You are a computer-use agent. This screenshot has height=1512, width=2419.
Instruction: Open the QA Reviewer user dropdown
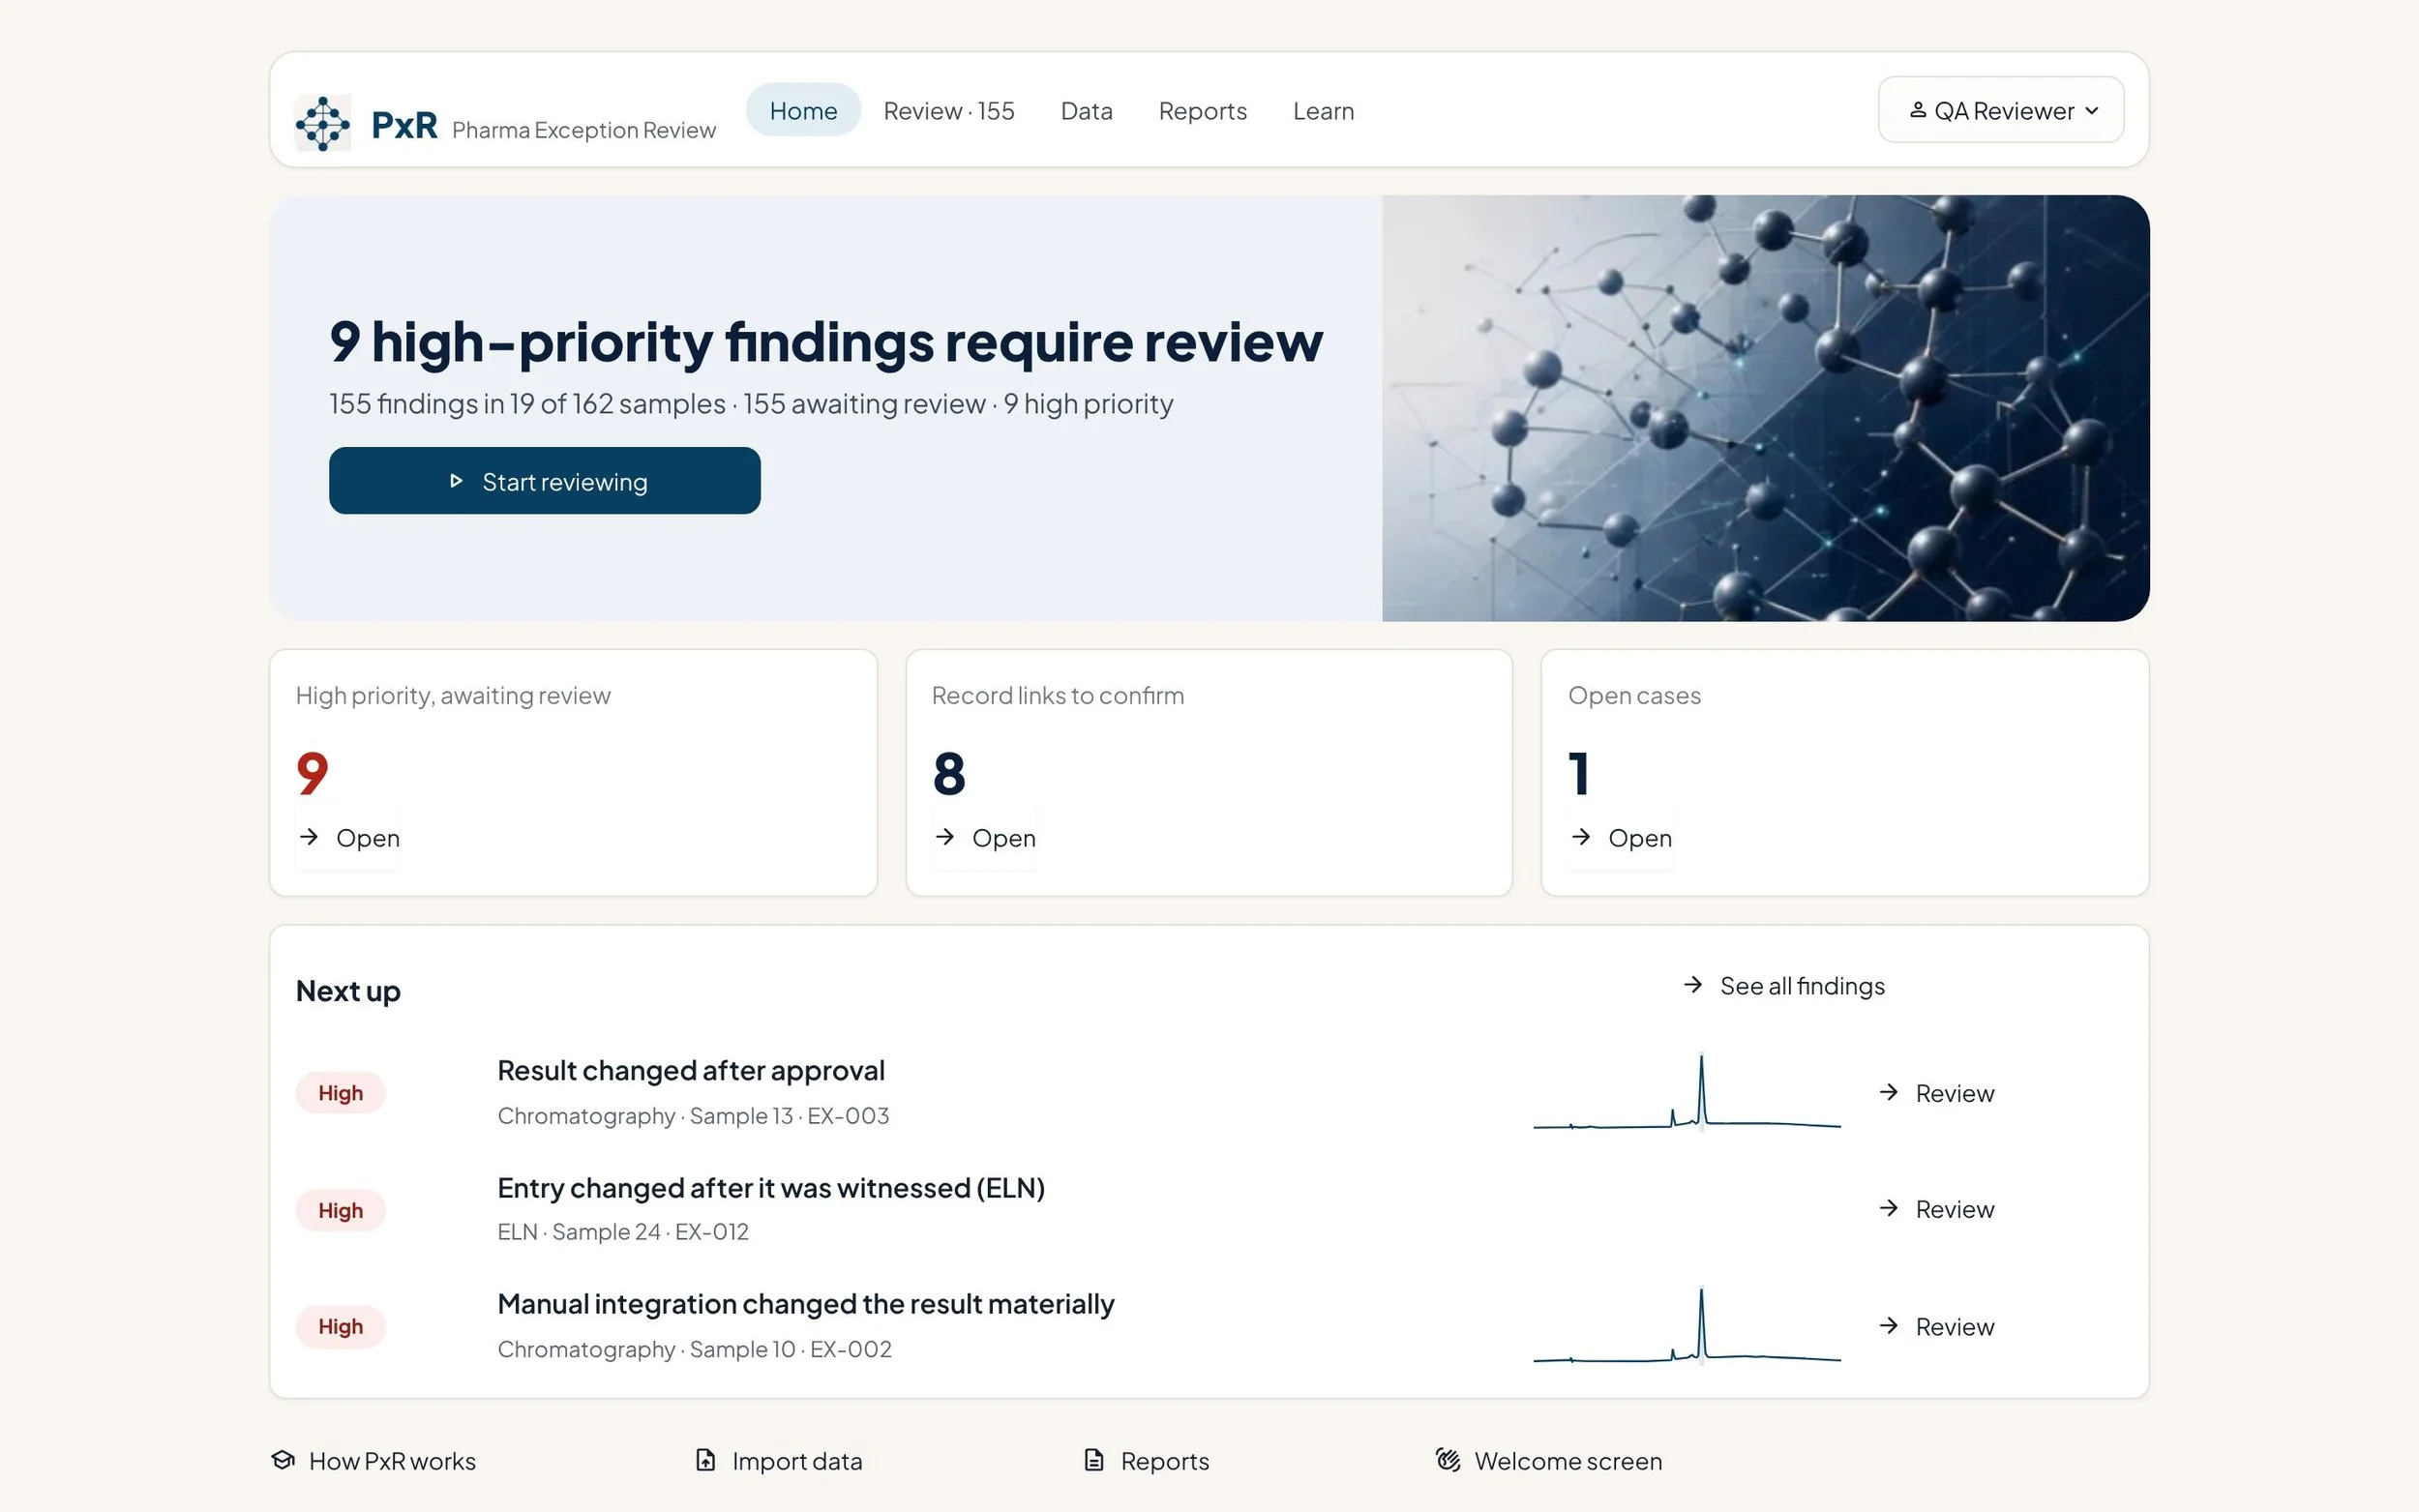[2000, 110]
